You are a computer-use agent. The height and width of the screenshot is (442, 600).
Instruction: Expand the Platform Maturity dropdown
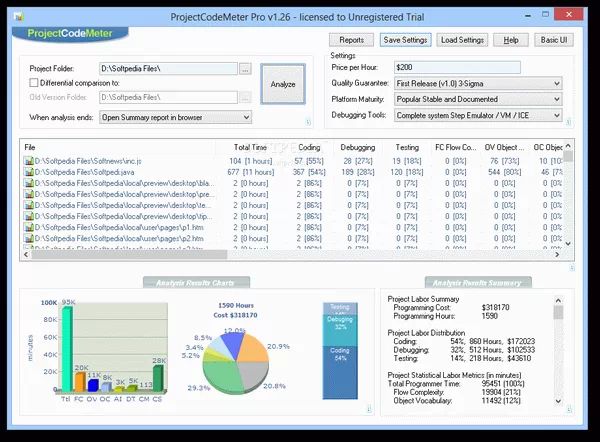478,100
